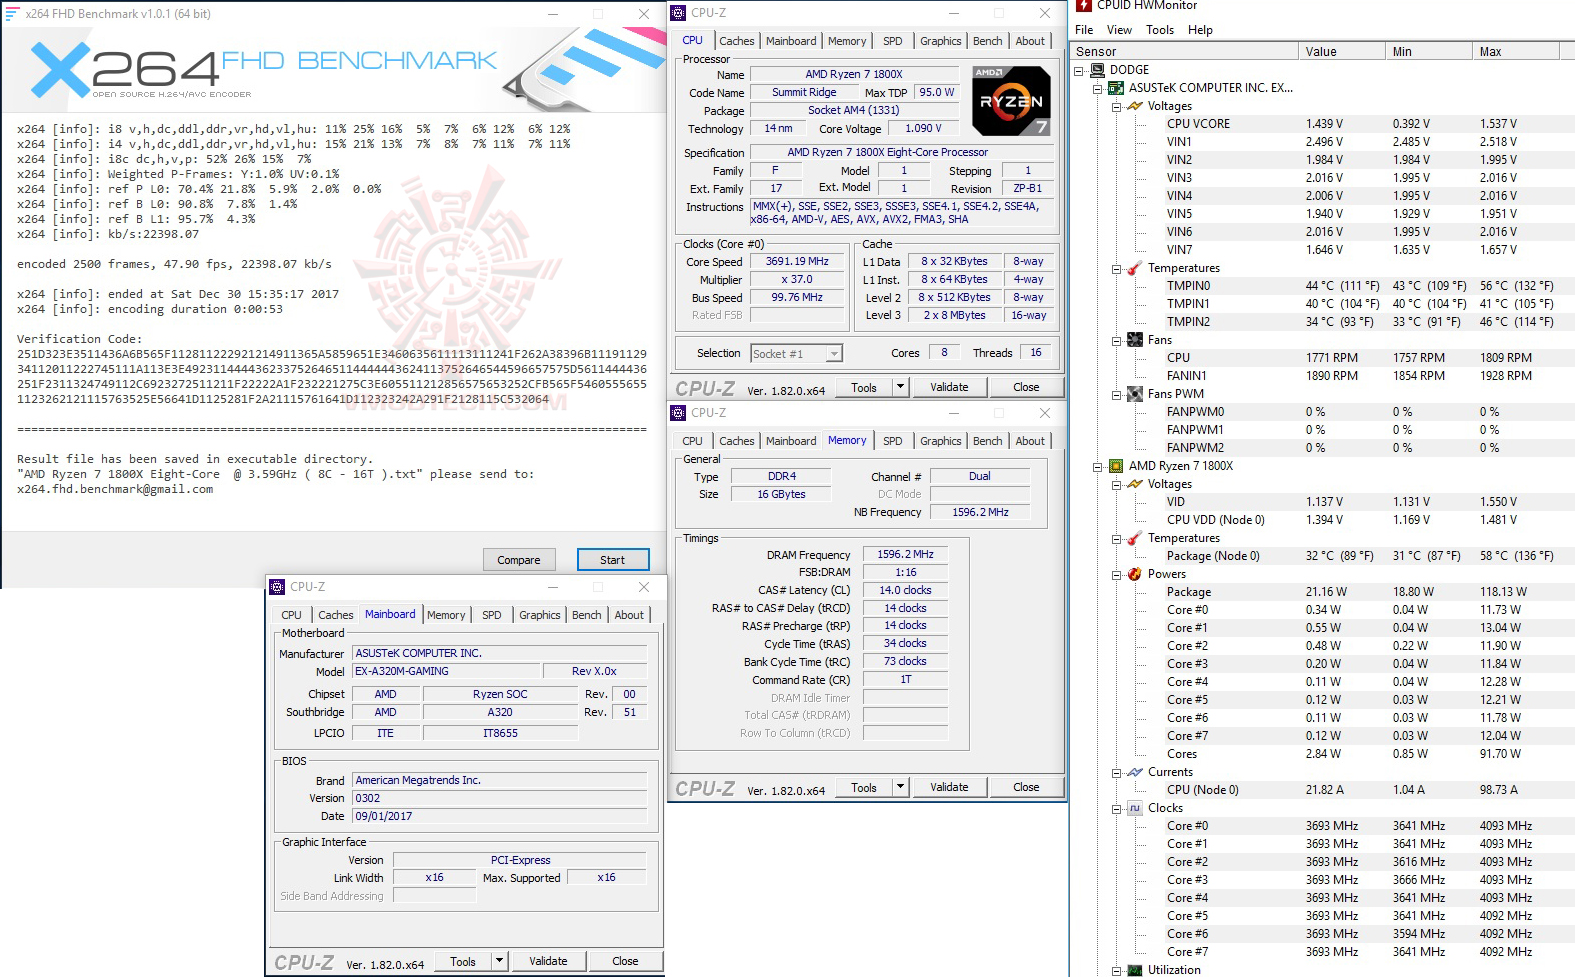
Task: Click the Clocks icon in HWMonitor tree
Action: [x=1135, y=808]
